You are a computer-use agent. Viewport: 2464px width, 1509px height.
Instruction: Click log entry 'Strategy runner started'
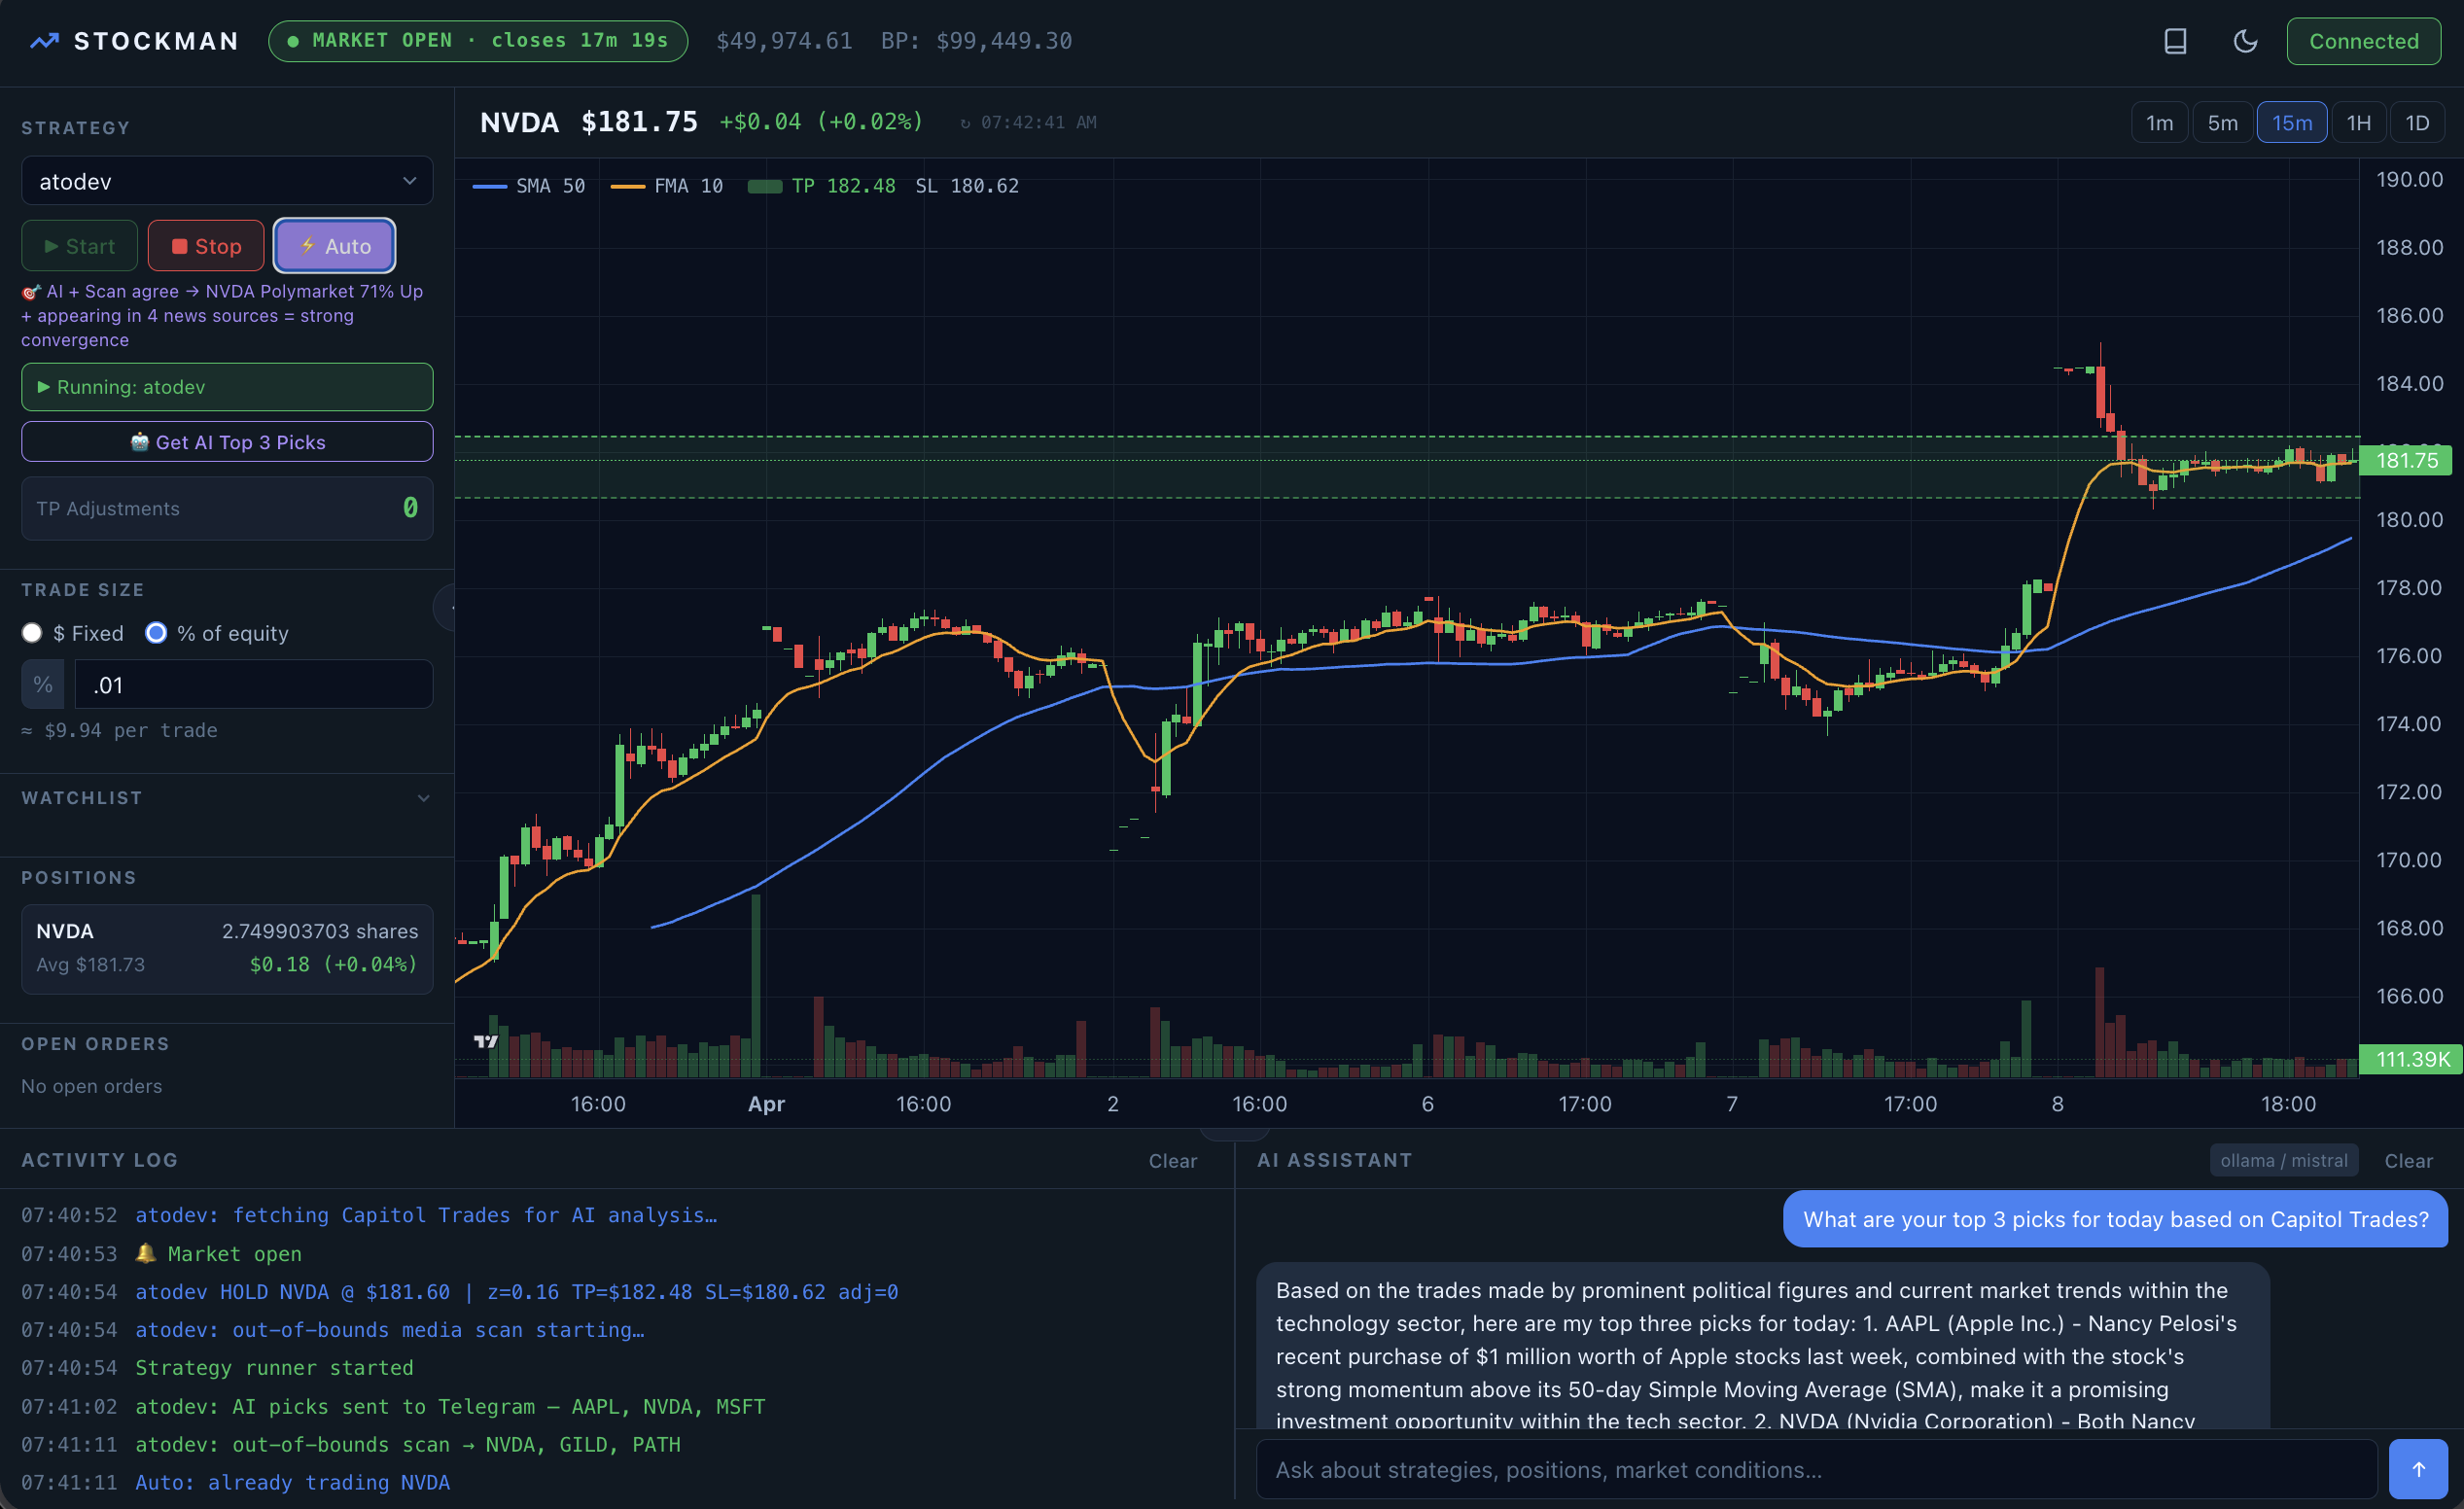(x=274, y=1367)
